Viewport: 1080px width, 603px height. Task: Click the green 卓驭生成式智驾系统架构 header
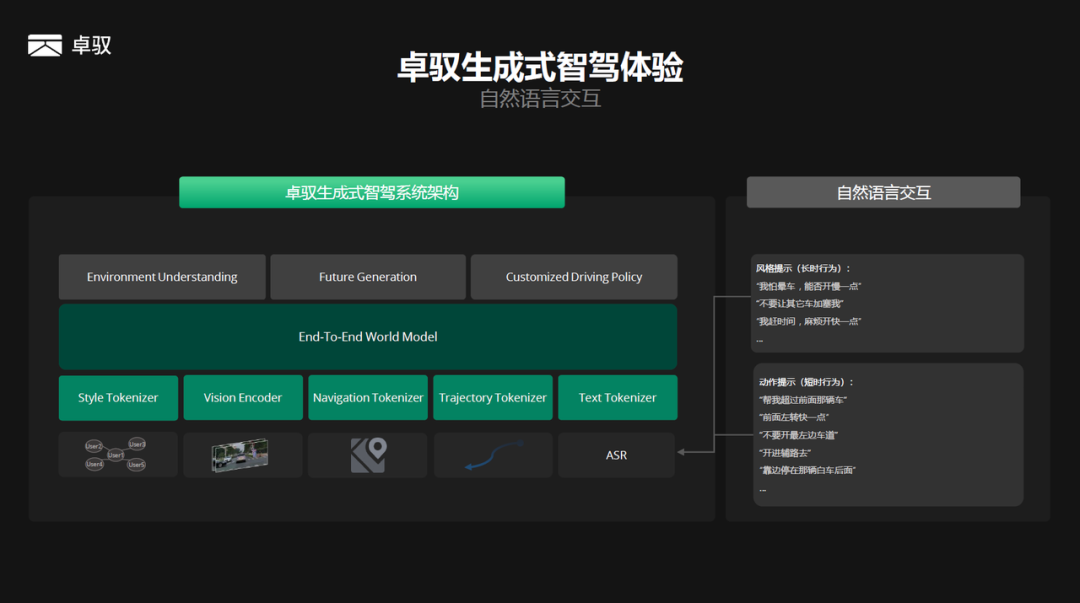pos(372,192)
